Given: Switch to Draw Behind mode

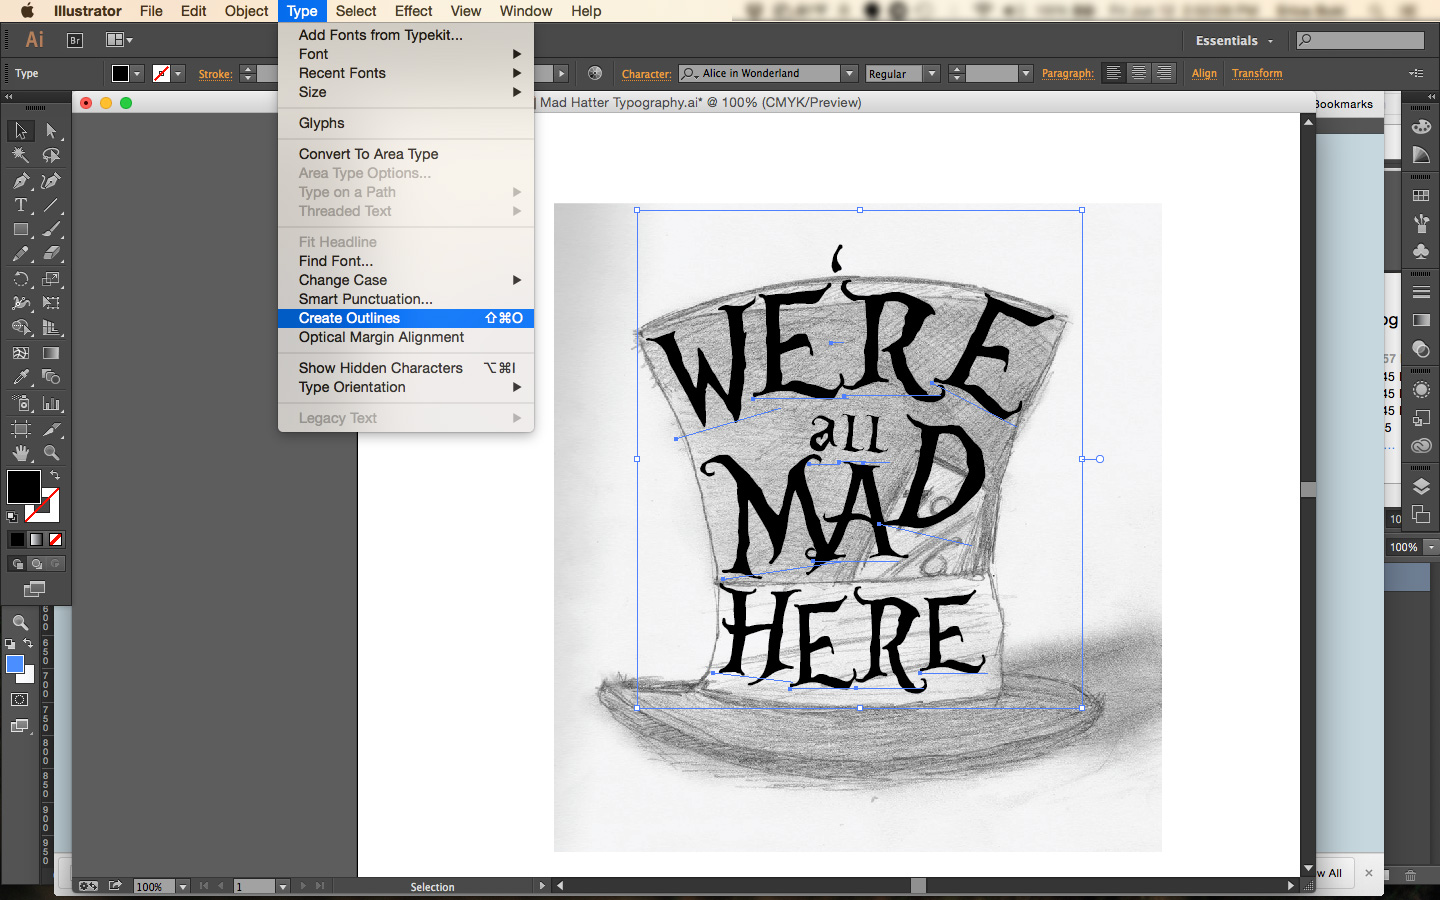Looking at the screenshot, I should 36,564.
